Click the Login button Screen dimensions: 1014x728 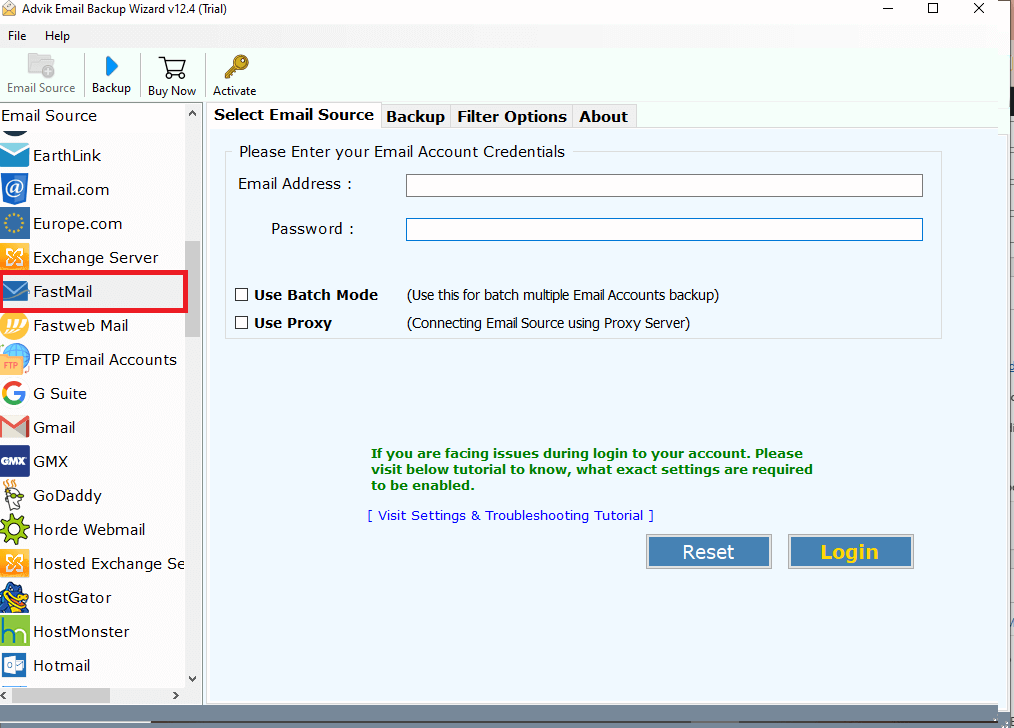(850, 551)
